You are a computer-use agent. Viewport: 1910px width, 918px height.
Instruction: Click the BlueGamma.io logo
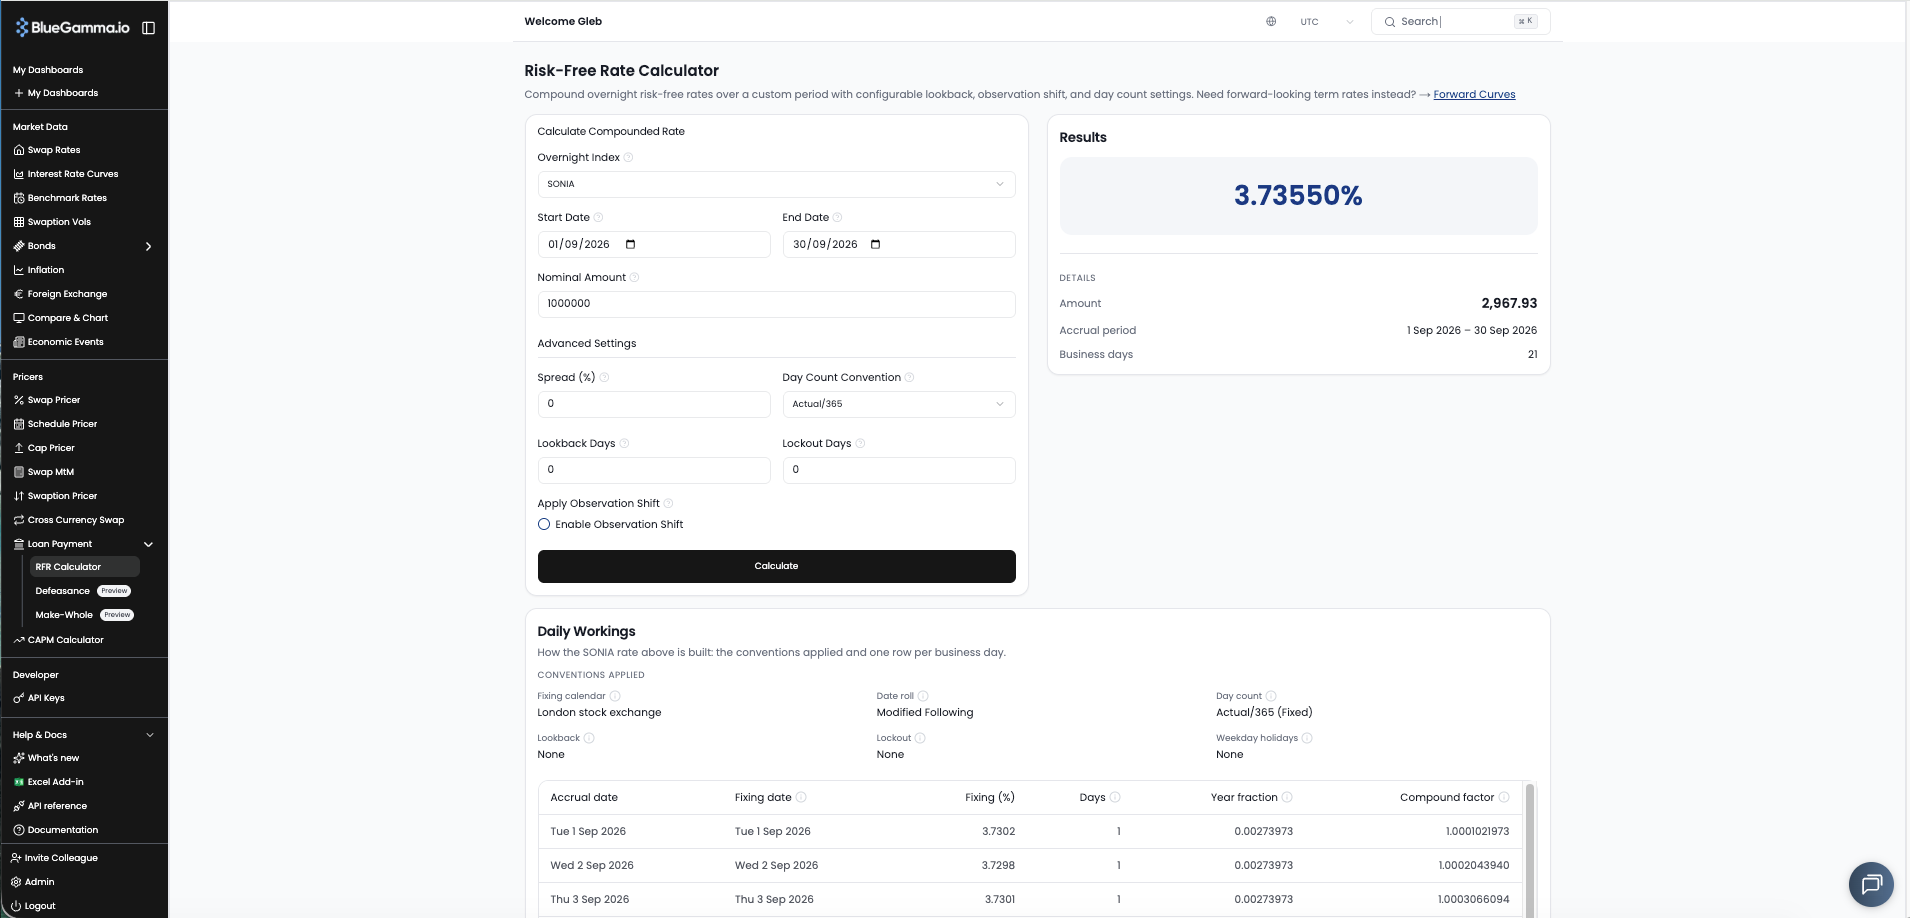(72, 28)
